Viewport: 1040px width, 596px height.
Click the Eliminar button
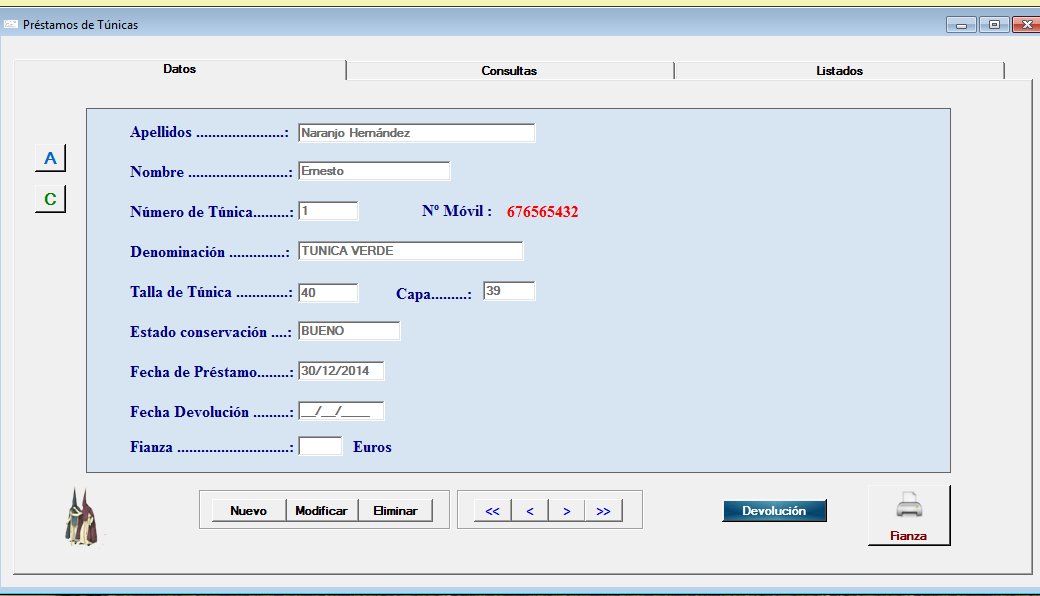[x=394, y=511]
